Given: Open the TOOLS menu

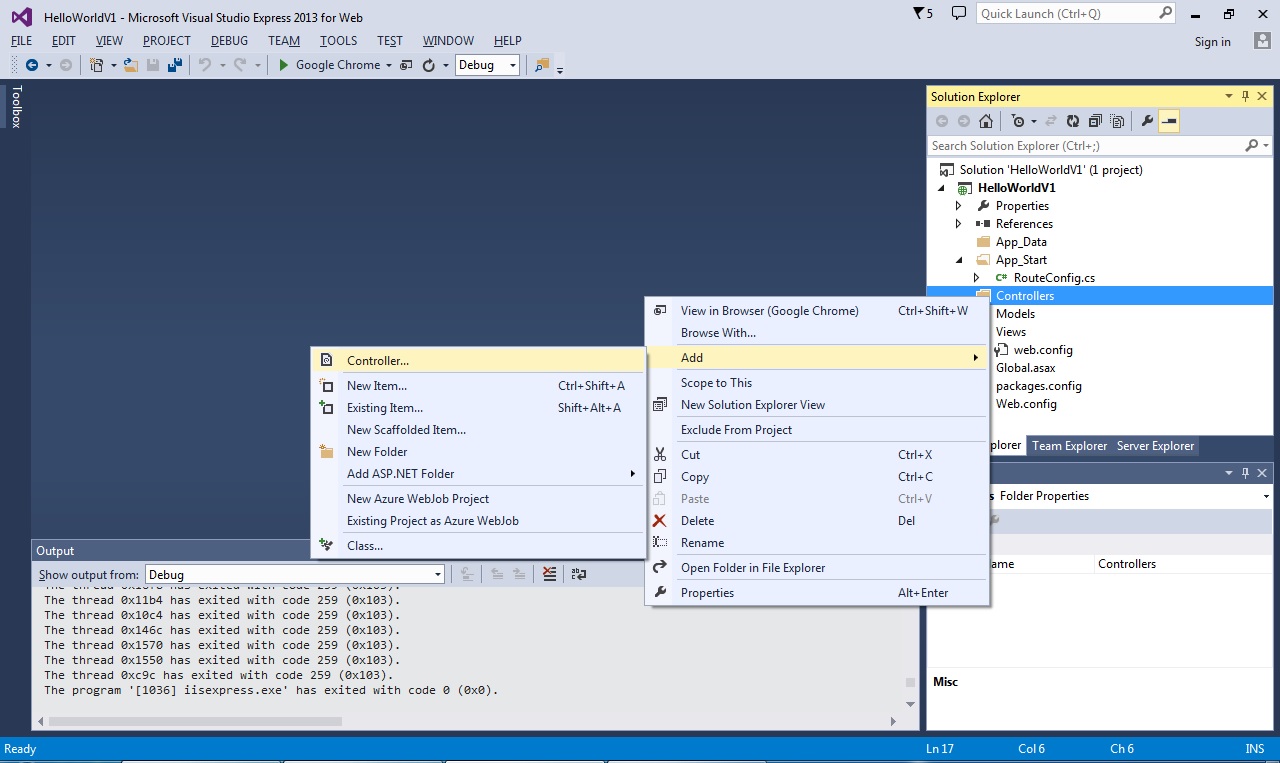Looking at the screenshot, I should point(338,41).
